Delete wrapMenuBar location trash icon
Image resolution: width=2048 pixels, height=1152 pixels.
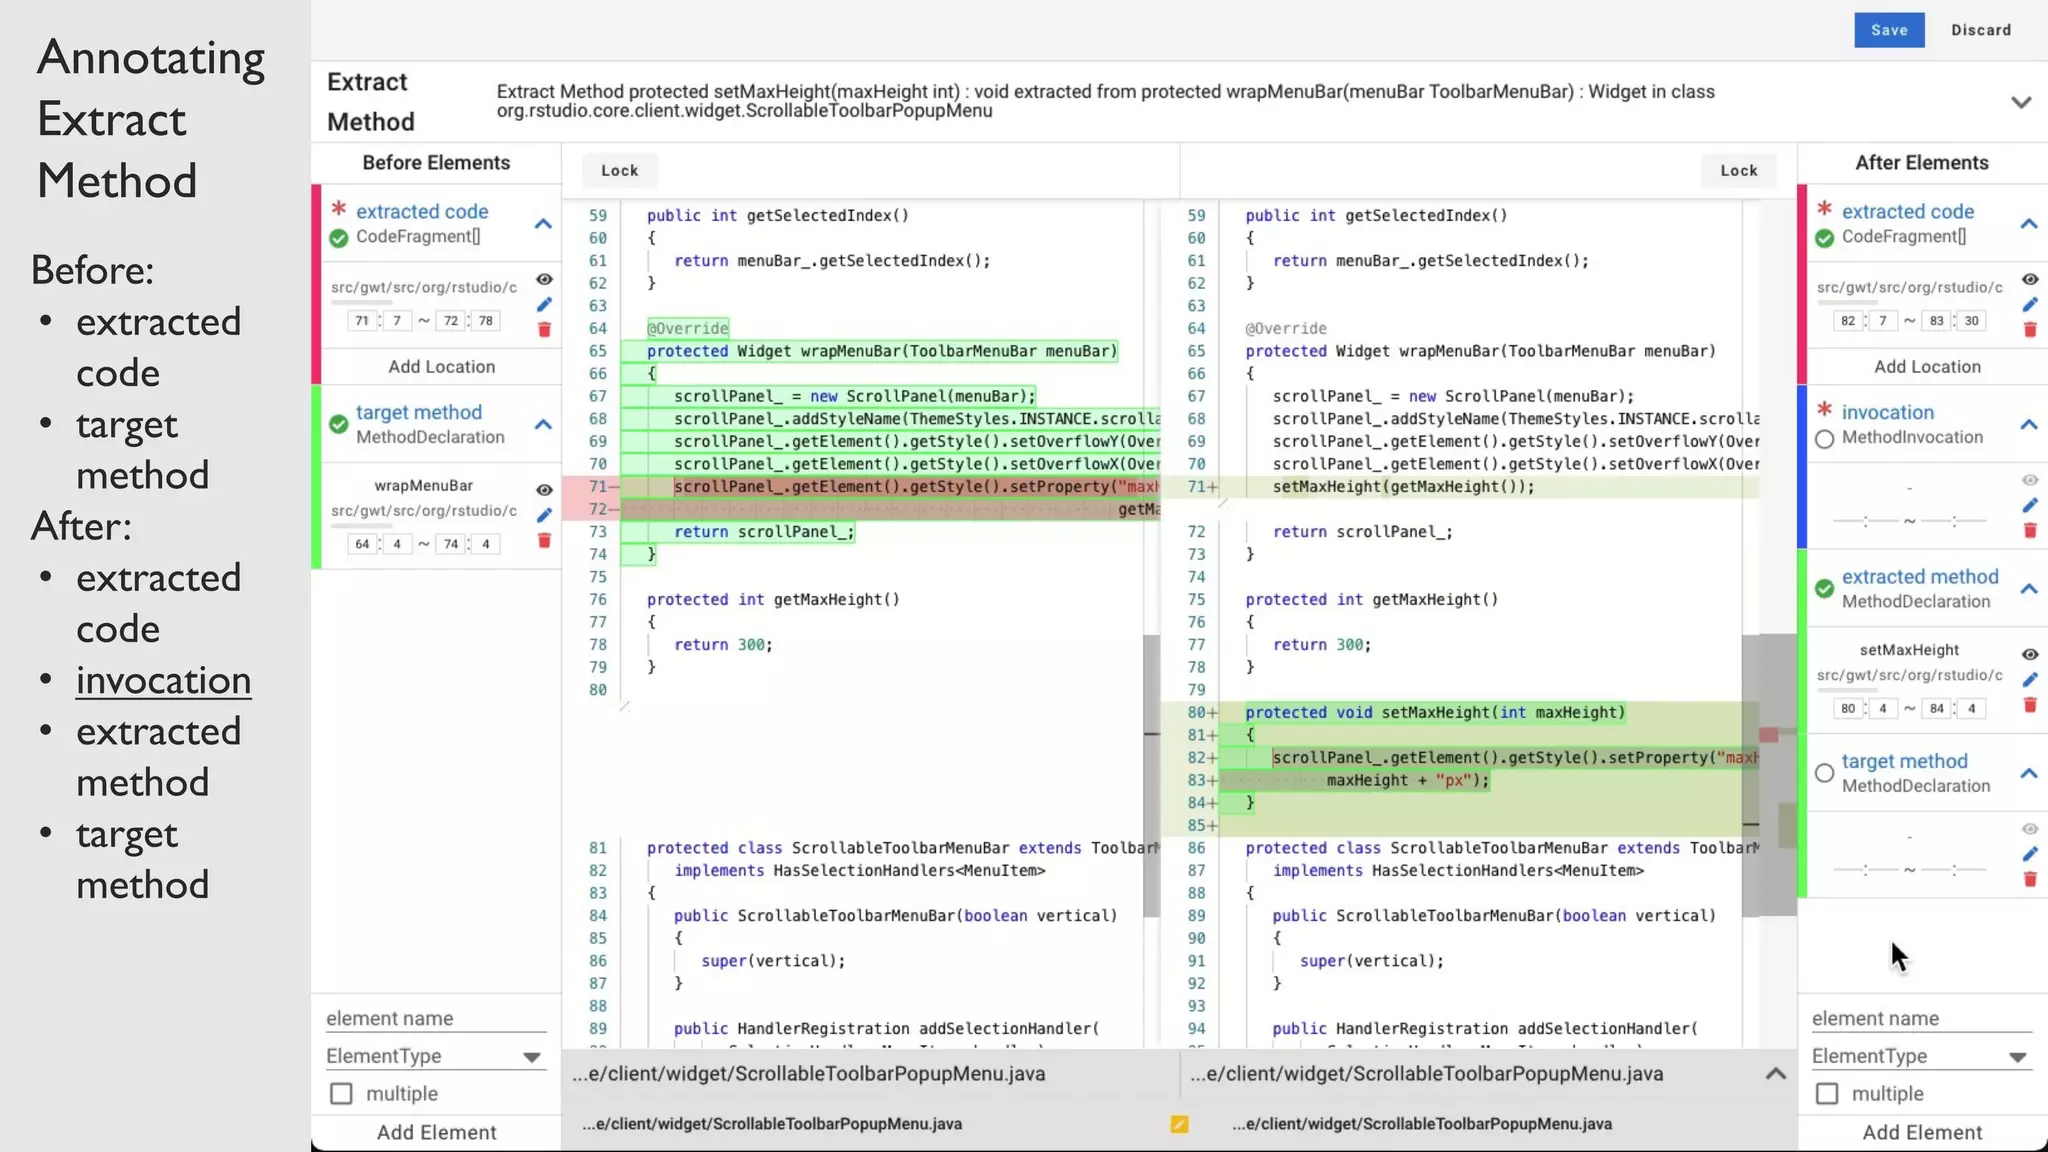(544, 540)
